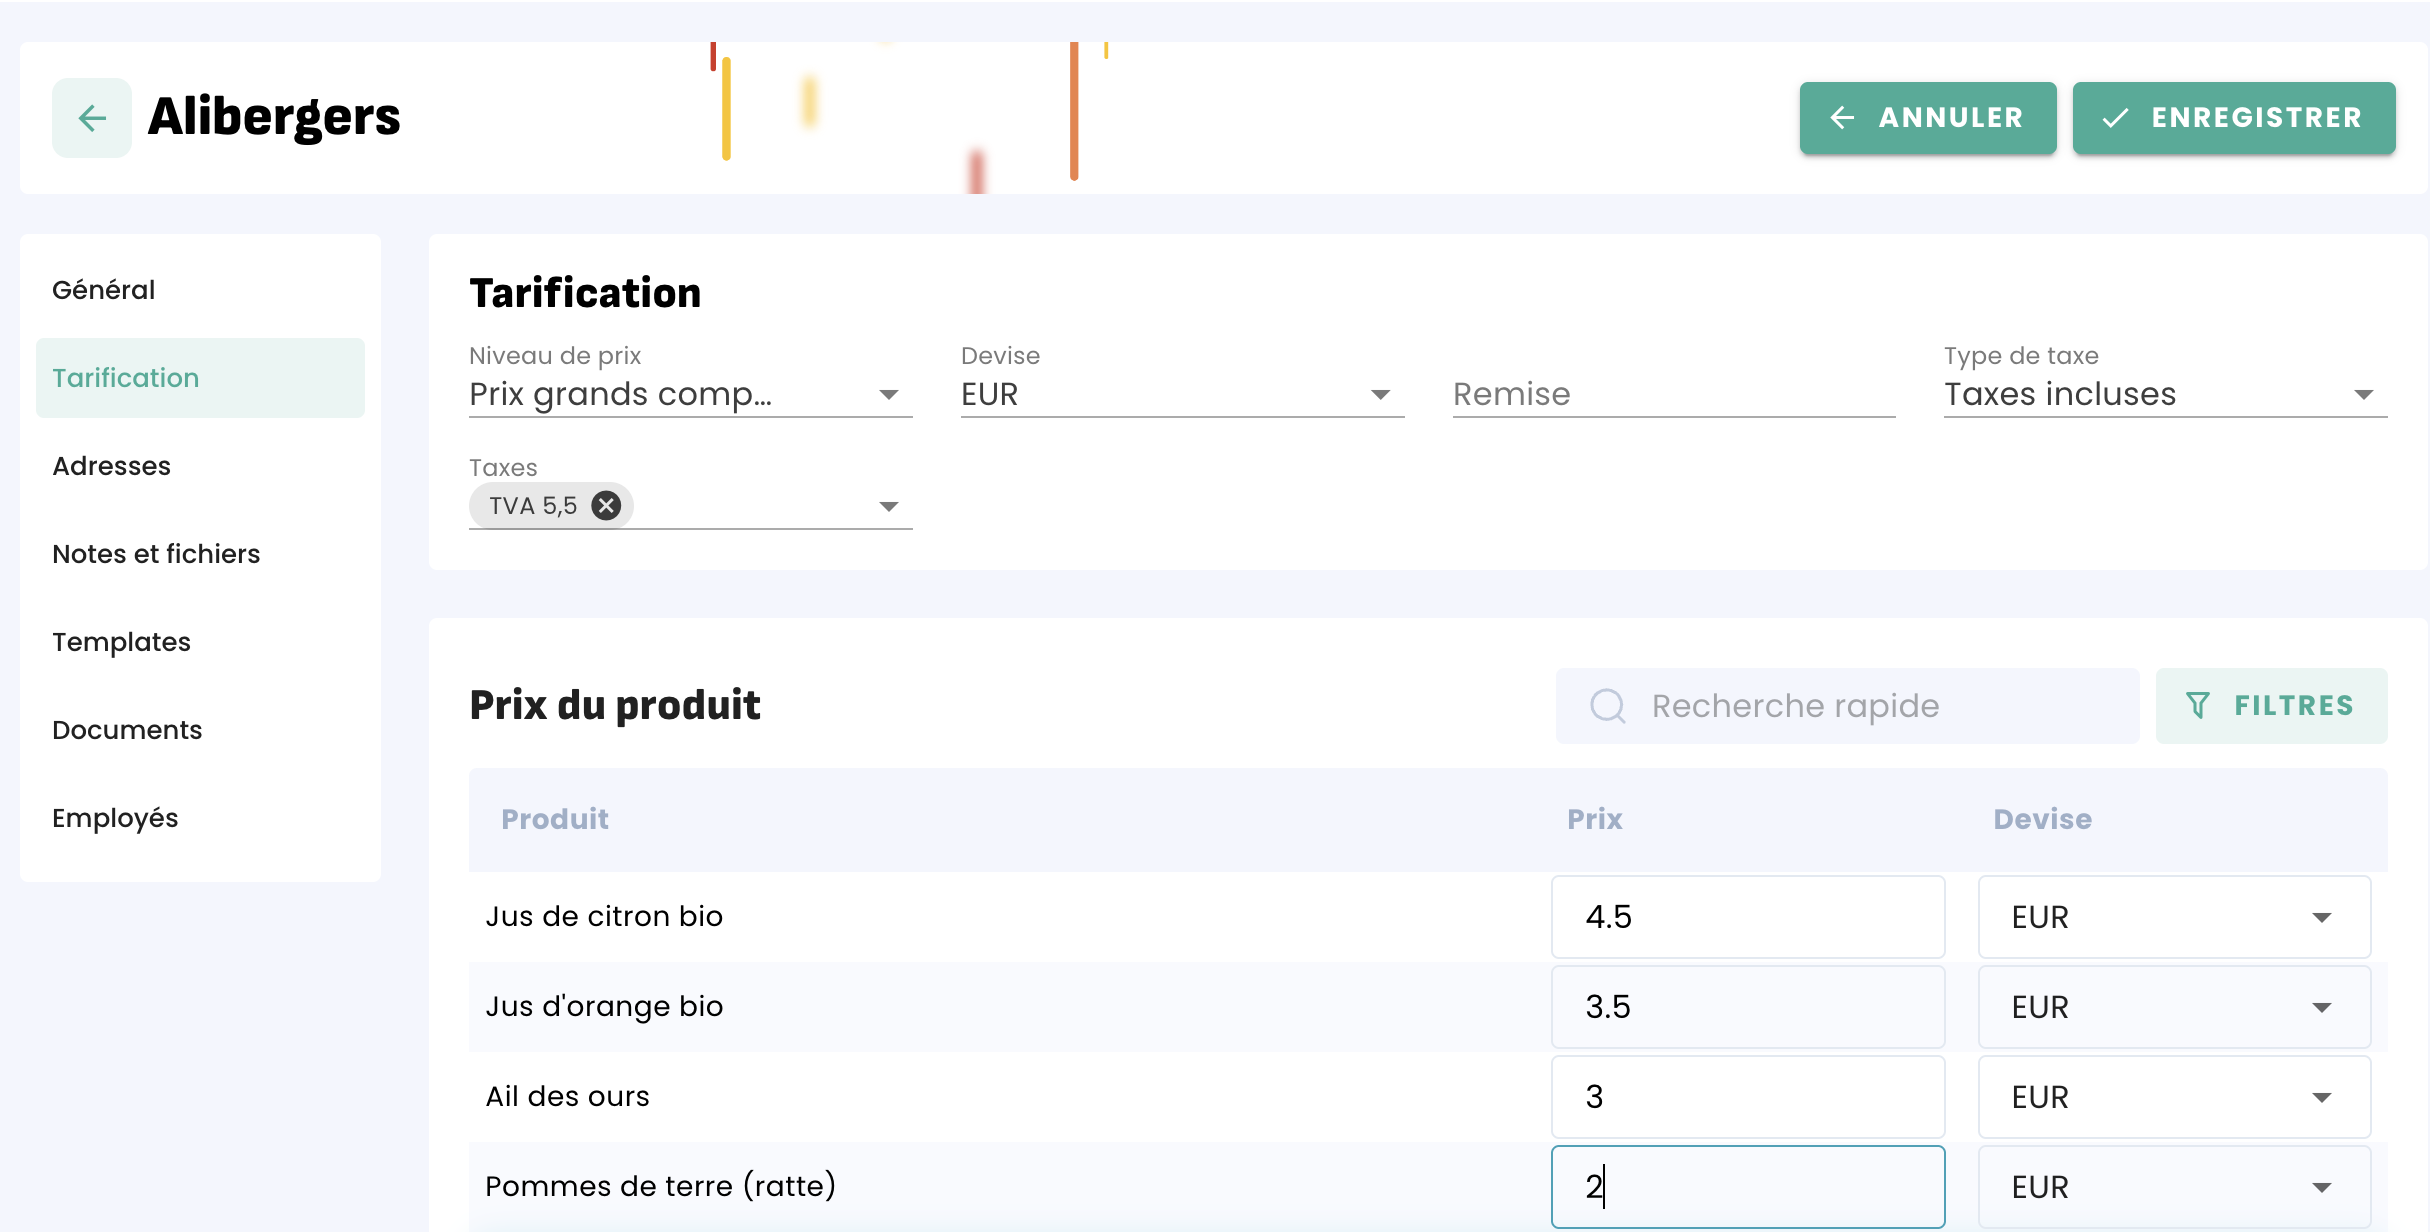Open the Templates section
Viewport: 2430px width, 1232px height.
[122, 642]
